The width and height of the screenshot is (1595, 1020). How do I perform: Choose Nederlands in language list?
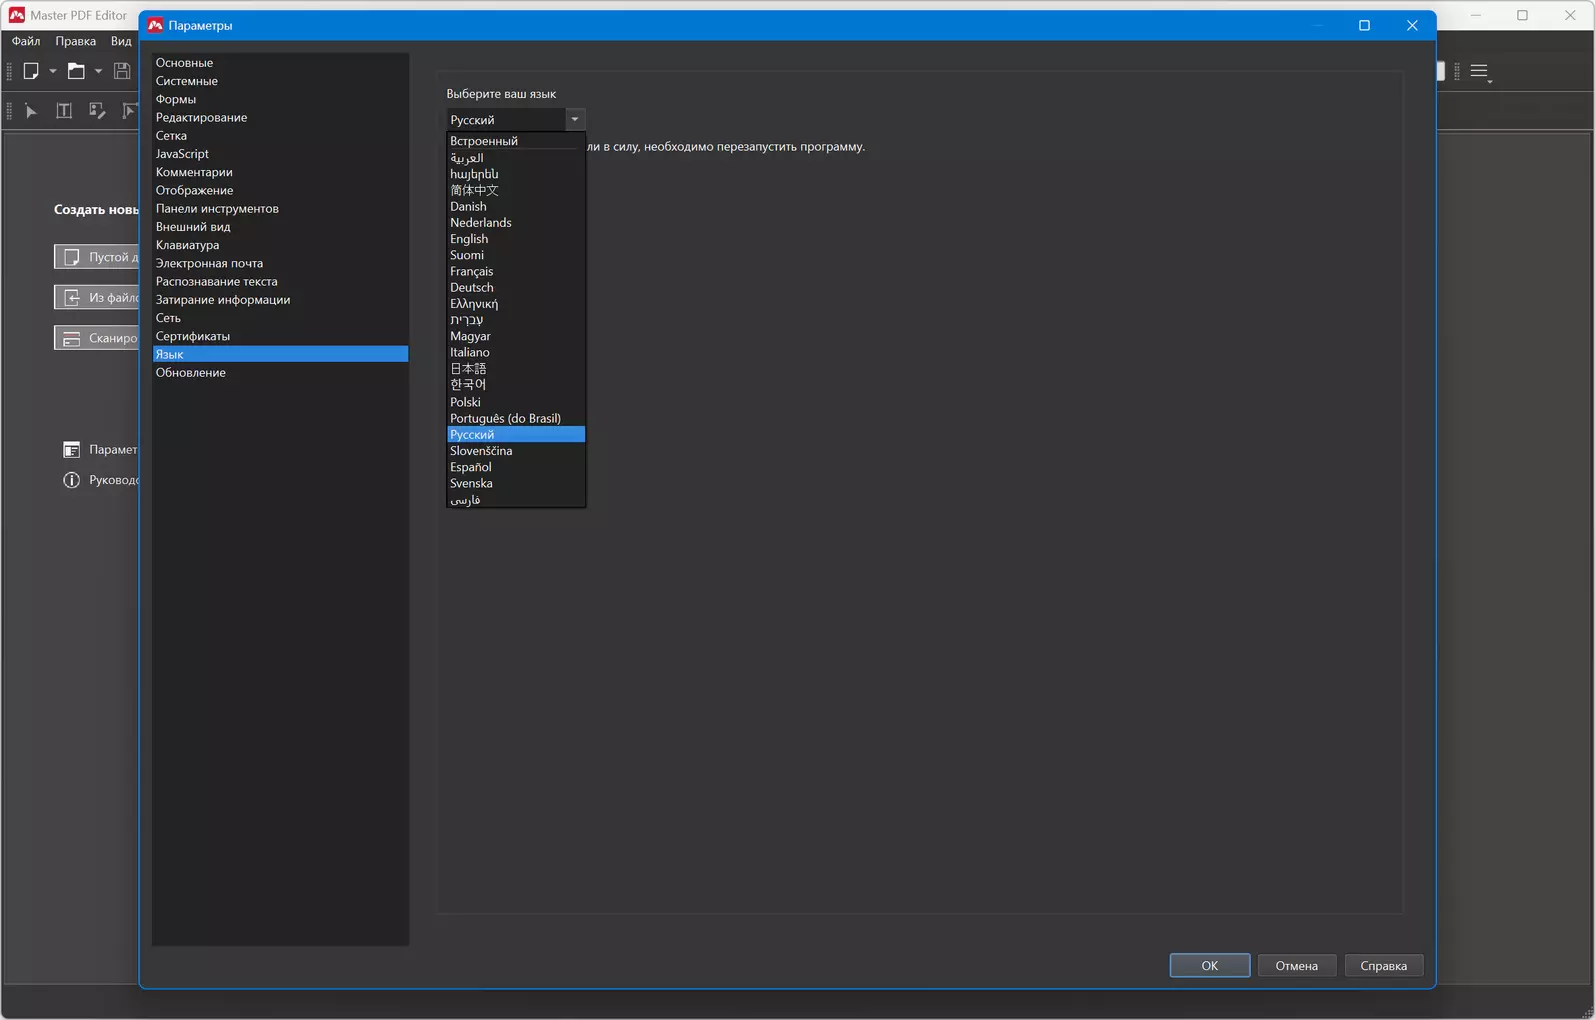pyautogui.click(x=516, y=222)
